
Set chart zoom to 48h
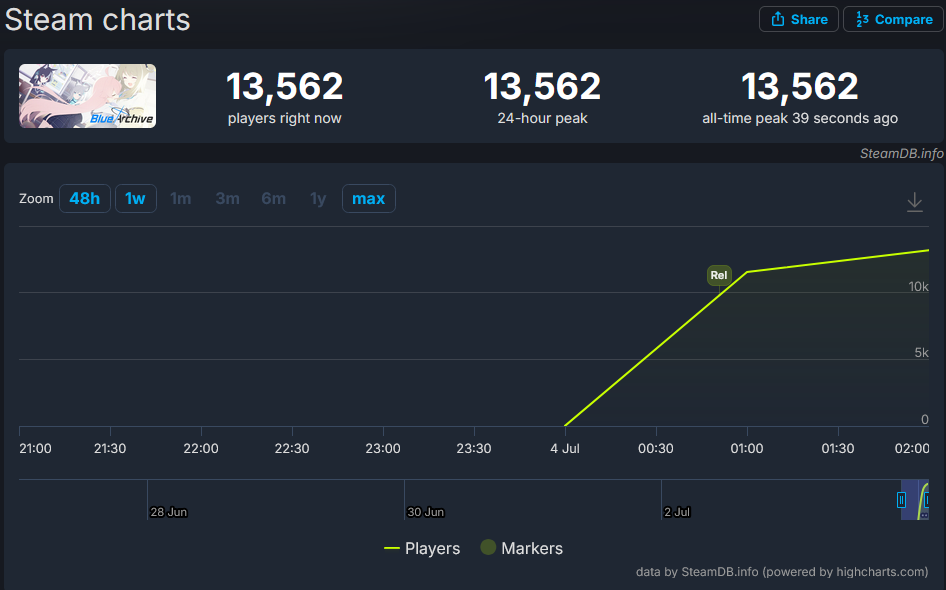(84, 198)
